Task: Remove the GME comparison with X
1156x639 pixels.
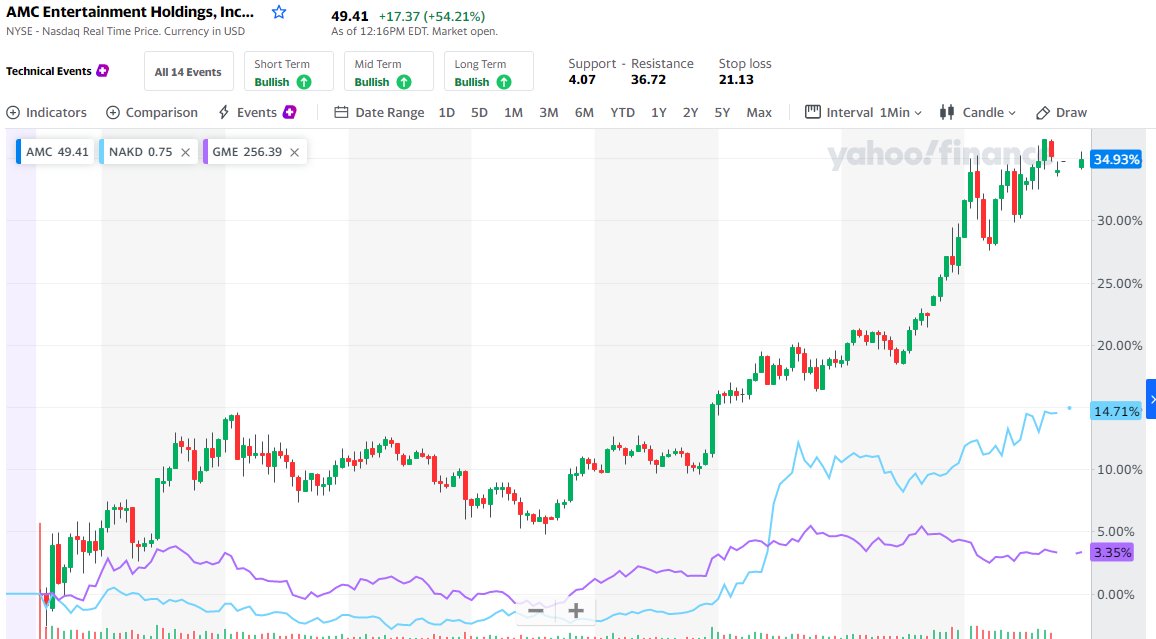Action: pos(294,153)
